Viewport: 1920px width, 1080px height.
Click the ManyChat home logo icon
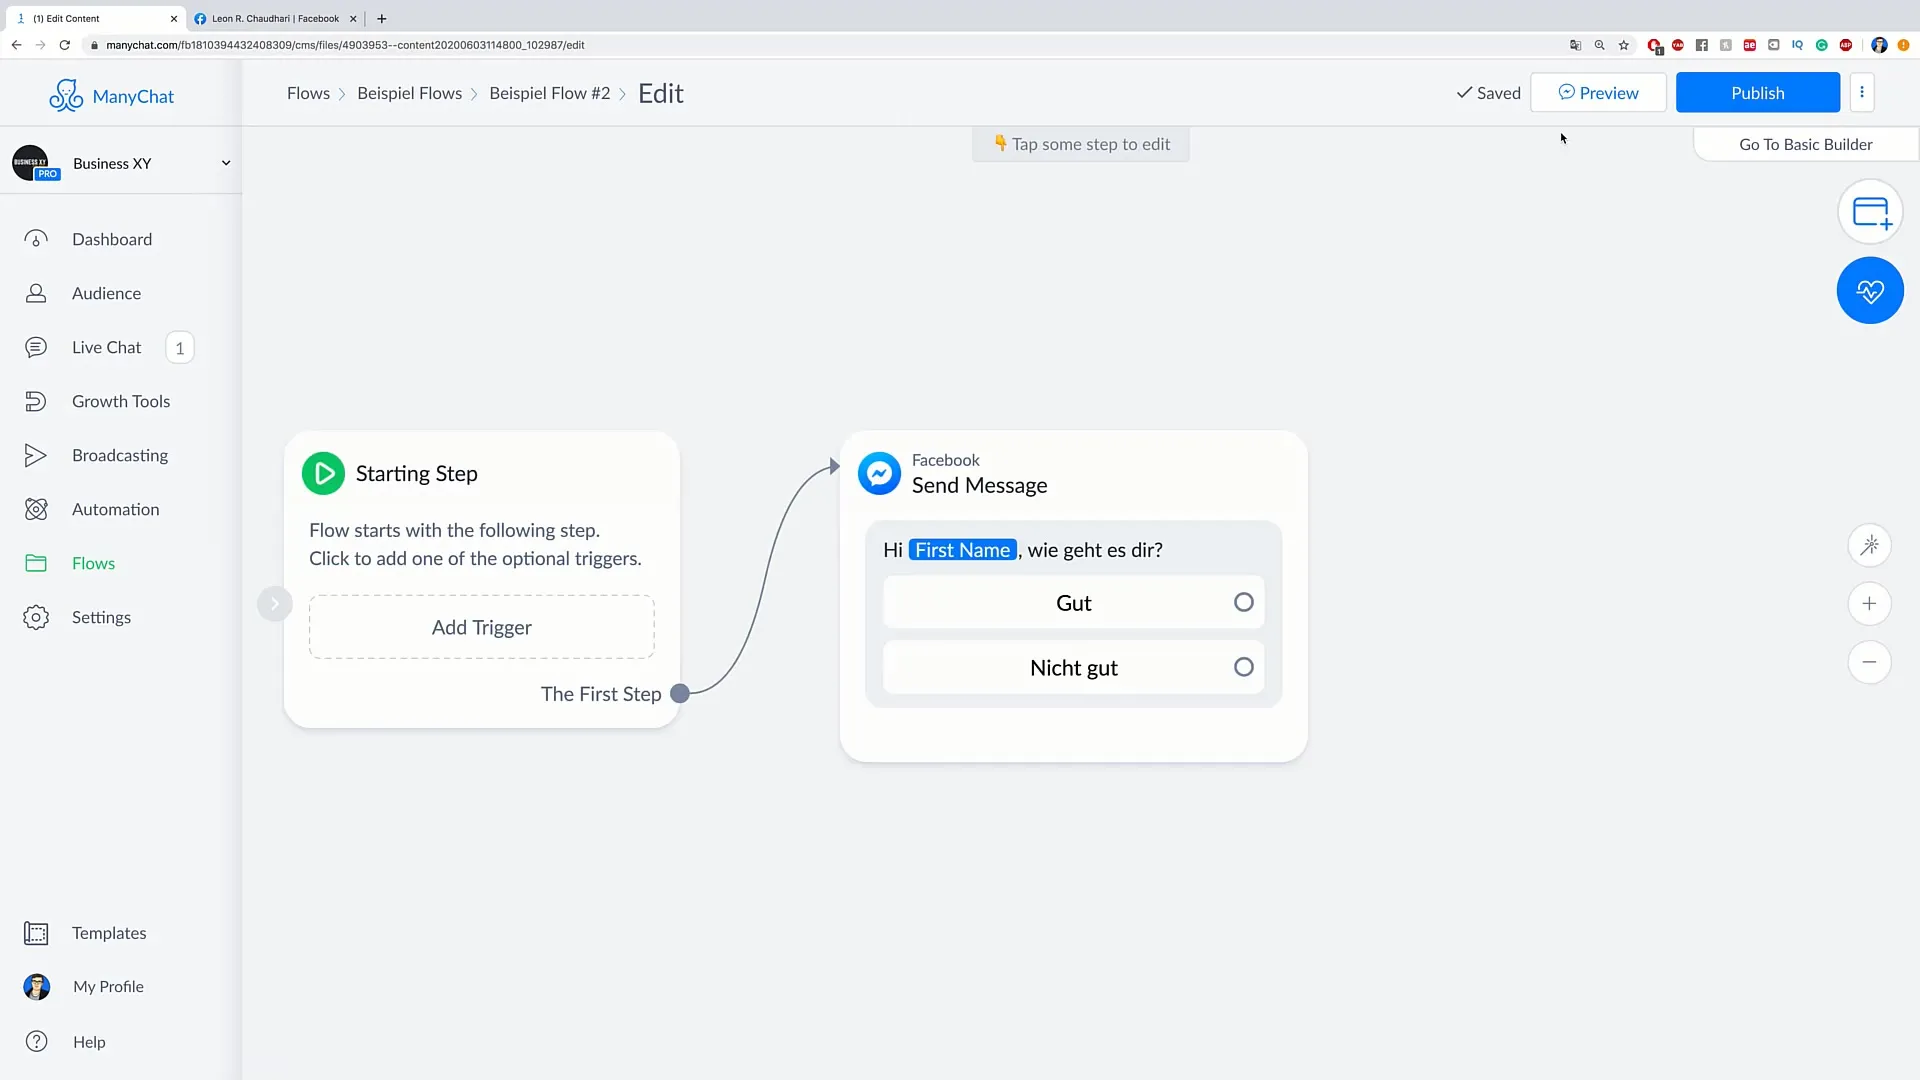[x=66, y=95]
